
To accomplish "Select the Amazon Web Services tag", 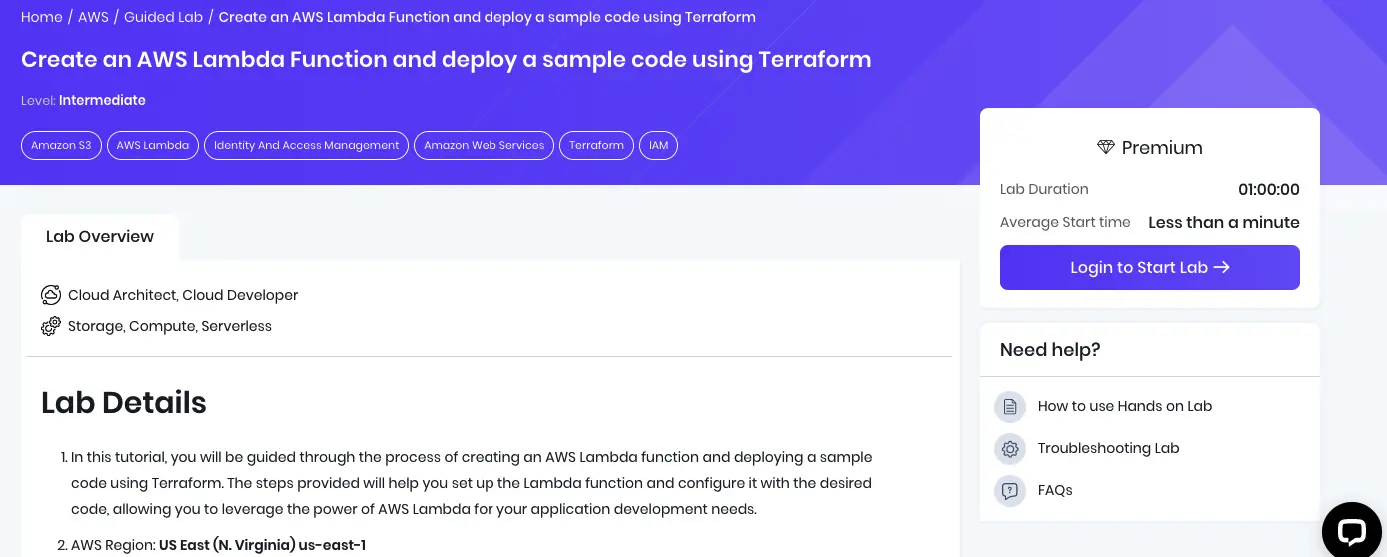I will (x=484, y=145).
